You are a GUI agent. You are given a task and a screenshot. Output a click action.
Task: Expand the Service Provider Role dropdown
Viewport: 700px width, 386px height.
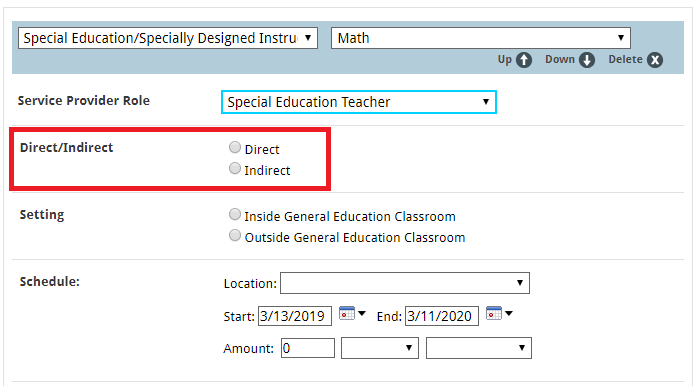[359, 102]
